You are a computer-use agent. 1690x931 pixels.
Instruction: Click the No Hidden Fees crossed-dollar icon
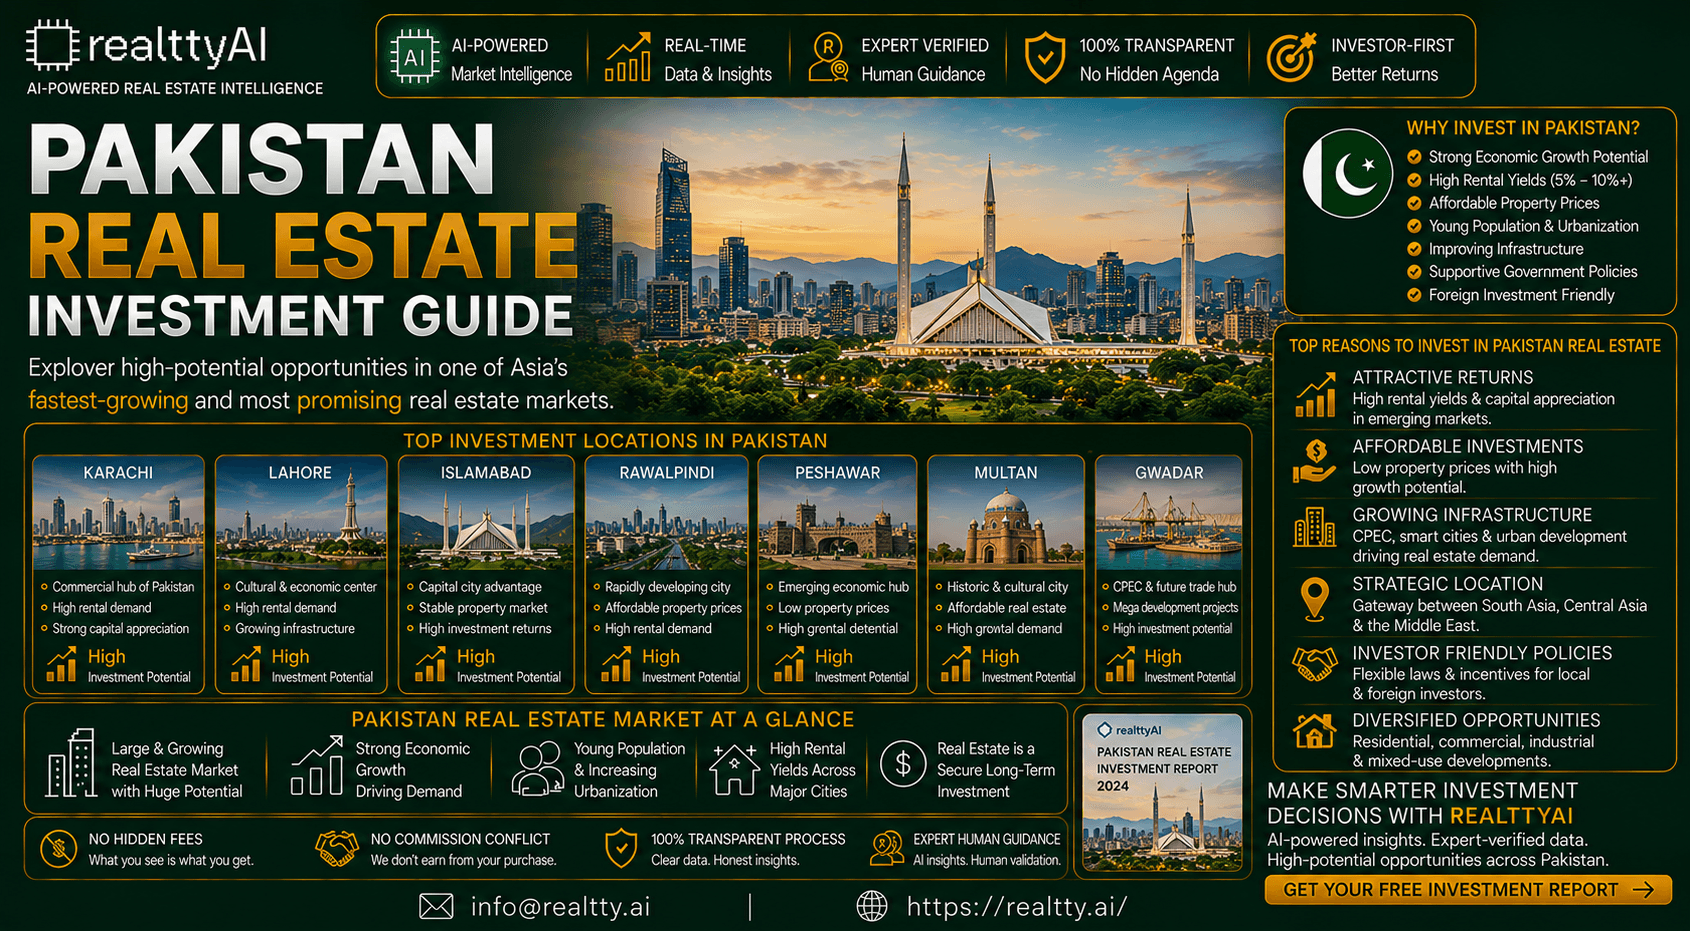click(x=59, y=849)
